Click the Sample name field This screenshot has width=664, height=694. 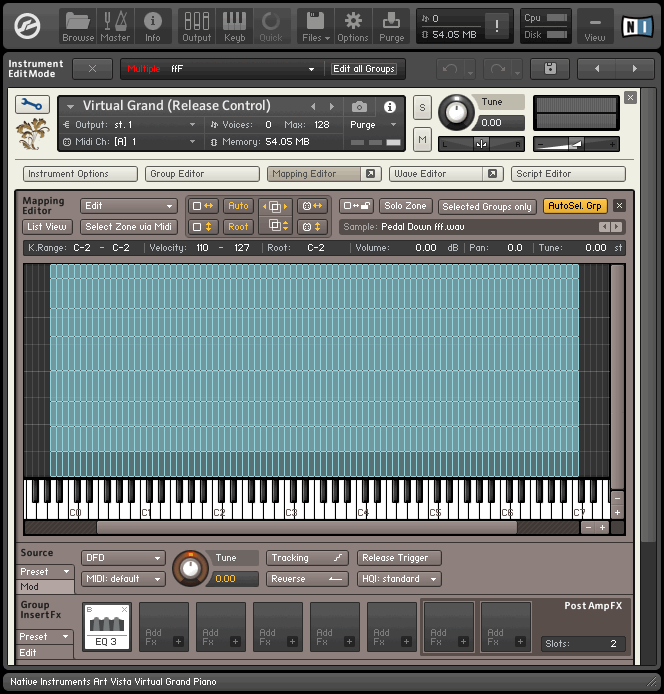(x=482, y=227)
